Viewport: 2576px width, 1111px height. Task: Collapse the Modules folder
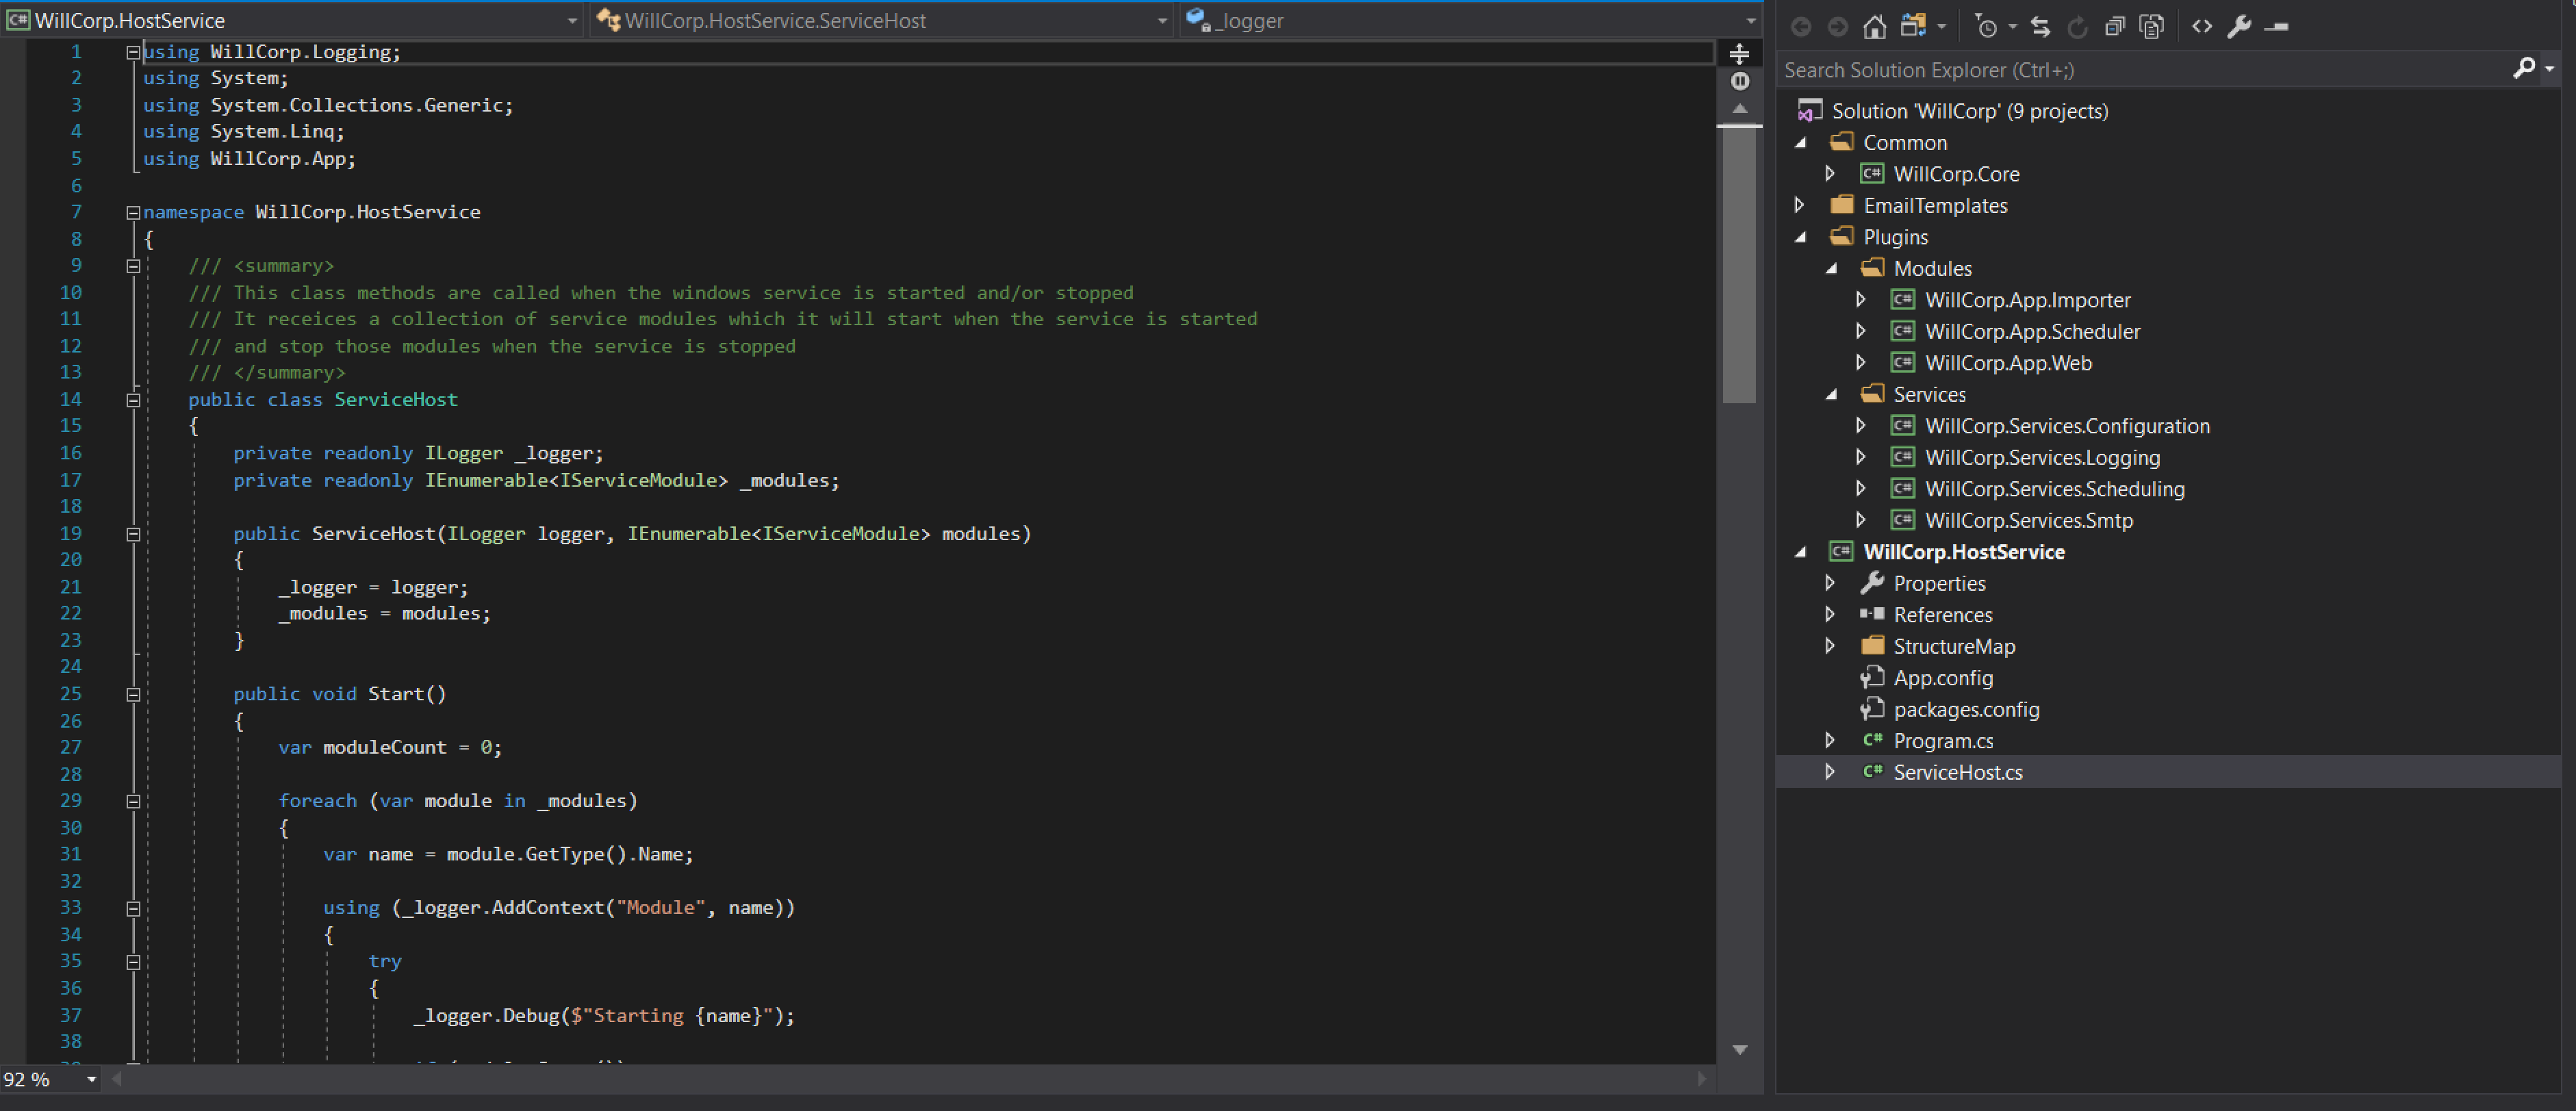point(1832,268)
